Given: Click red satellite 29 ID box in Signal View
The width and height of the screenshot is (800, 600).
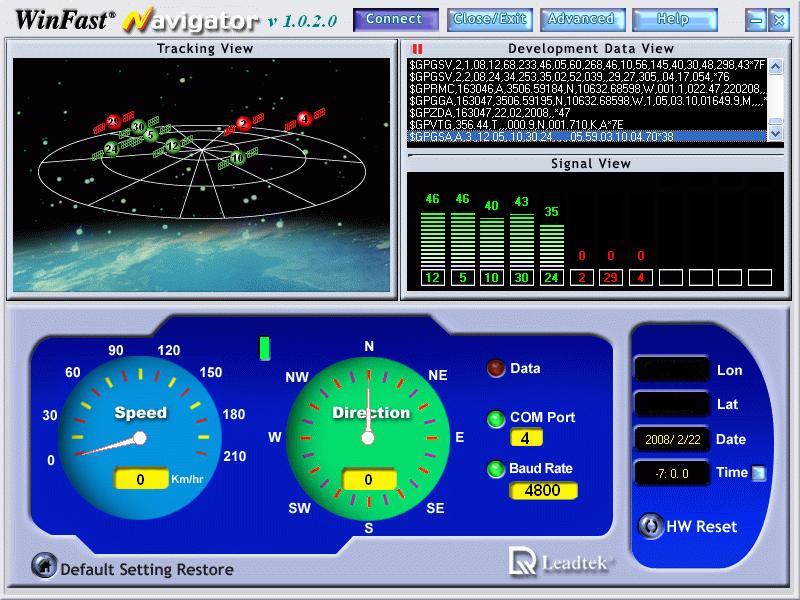Looking at the screenshot, I should point(611,278).
